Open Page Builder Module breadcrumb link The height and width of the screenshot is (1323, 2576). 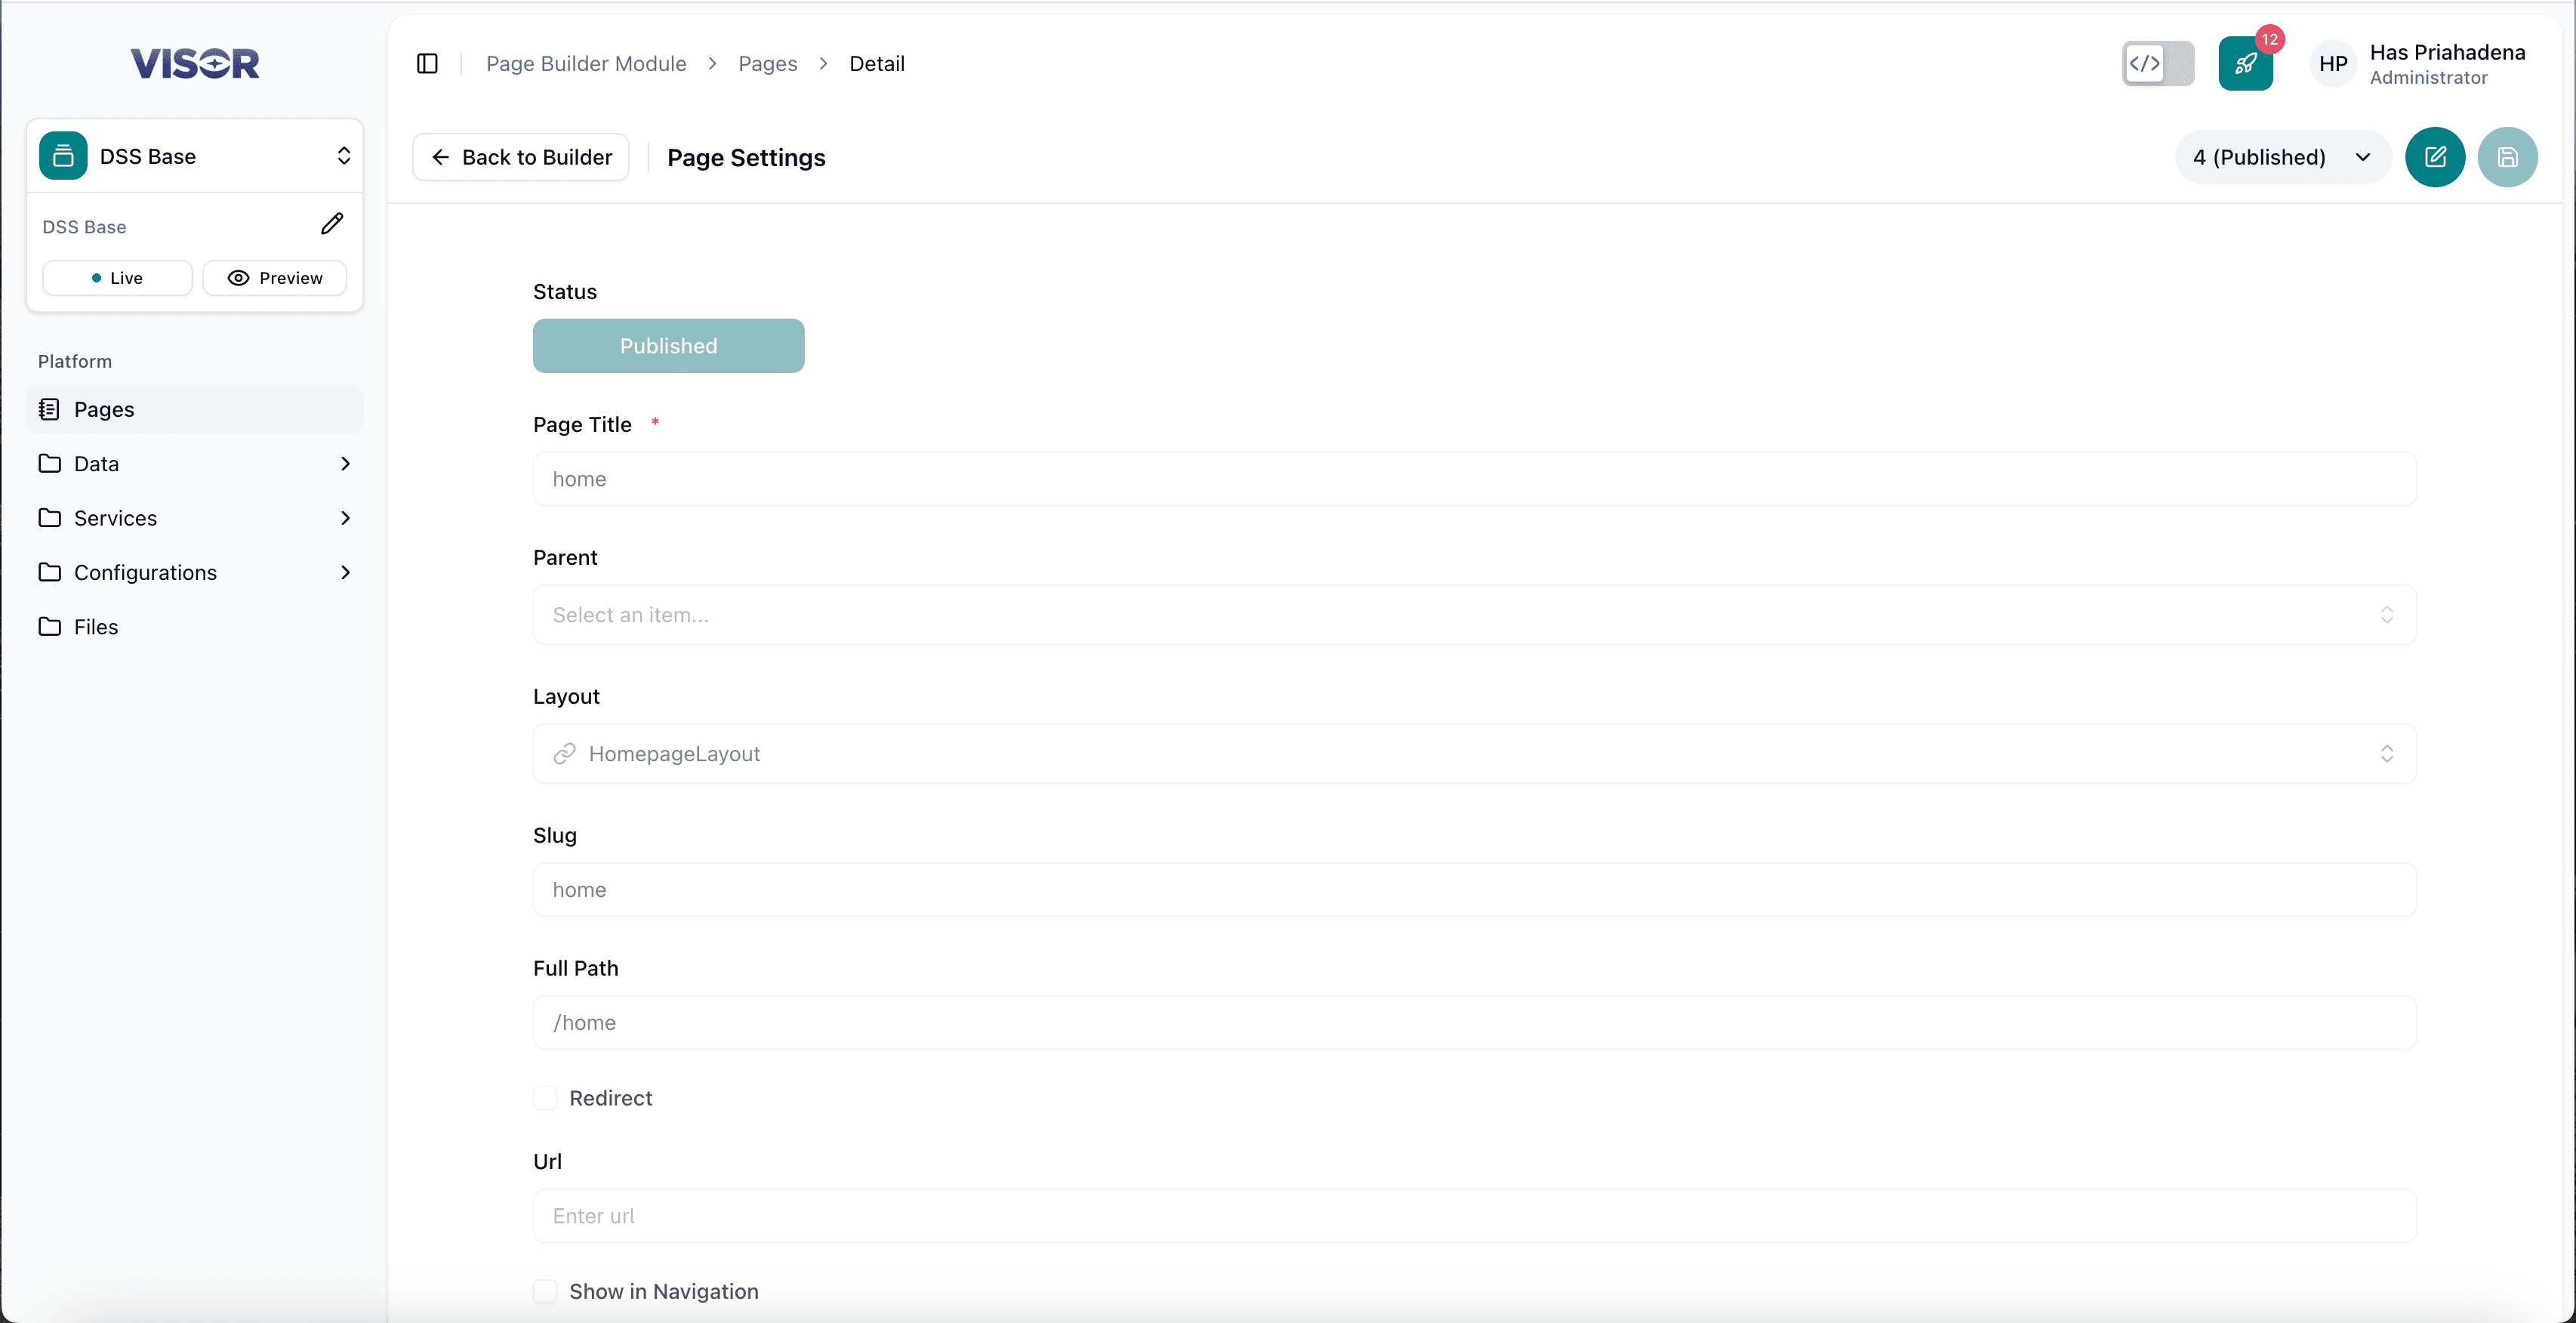coord(585,63)
